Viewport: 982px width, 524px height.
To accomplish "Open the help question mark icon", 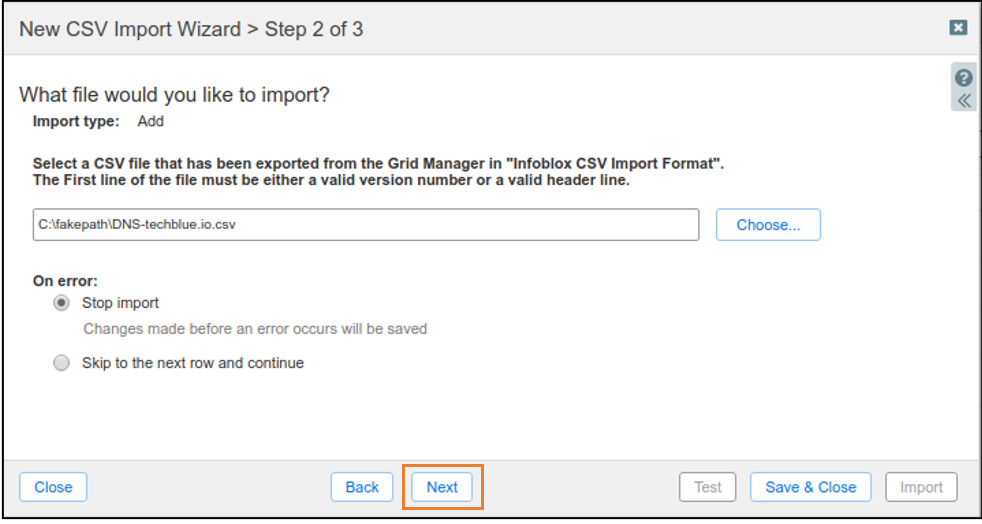I will point(963,78).
